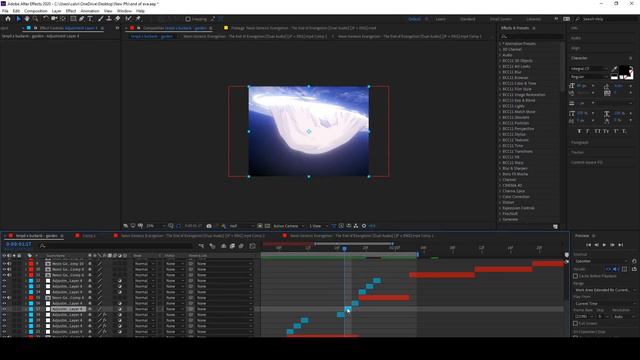Click the fill color swatch in Character panel

click(x=624, y=72)
